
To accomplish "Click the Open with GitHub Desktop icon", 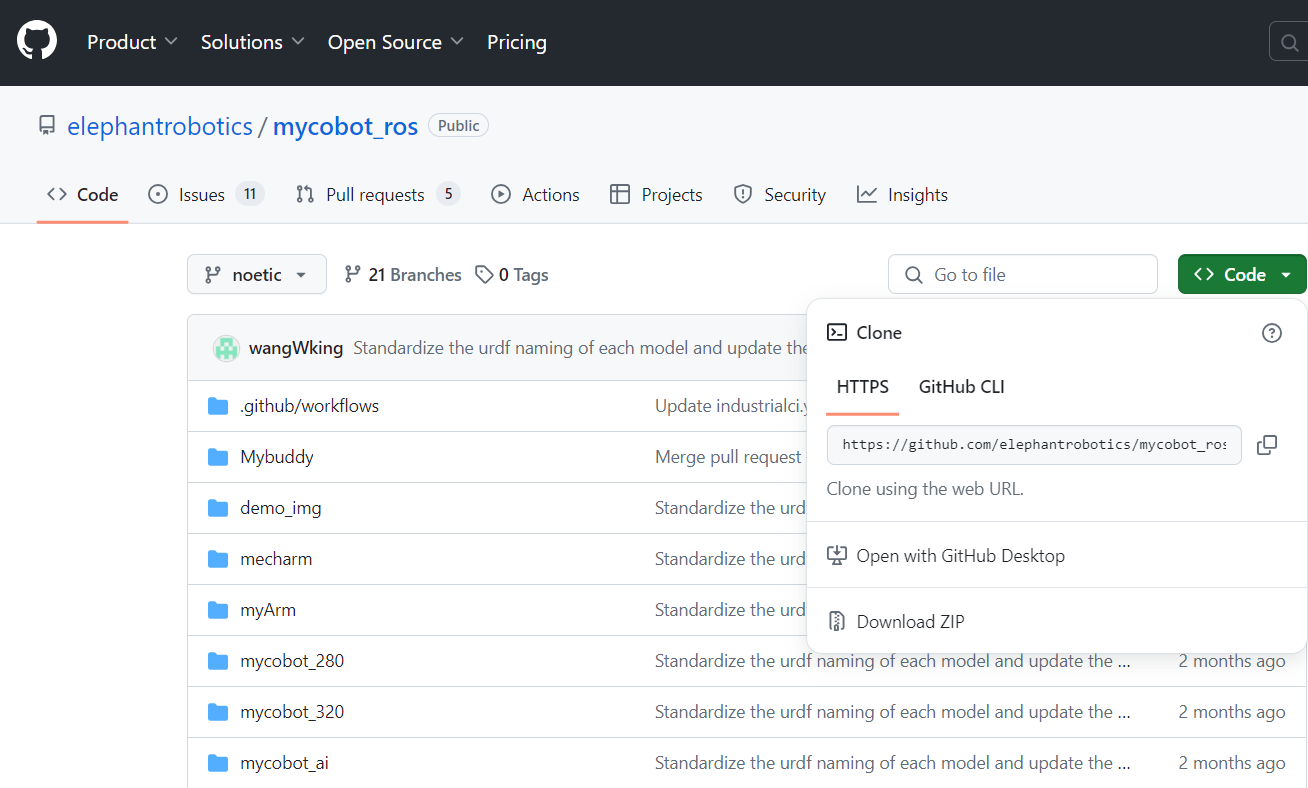I will 837,556.
